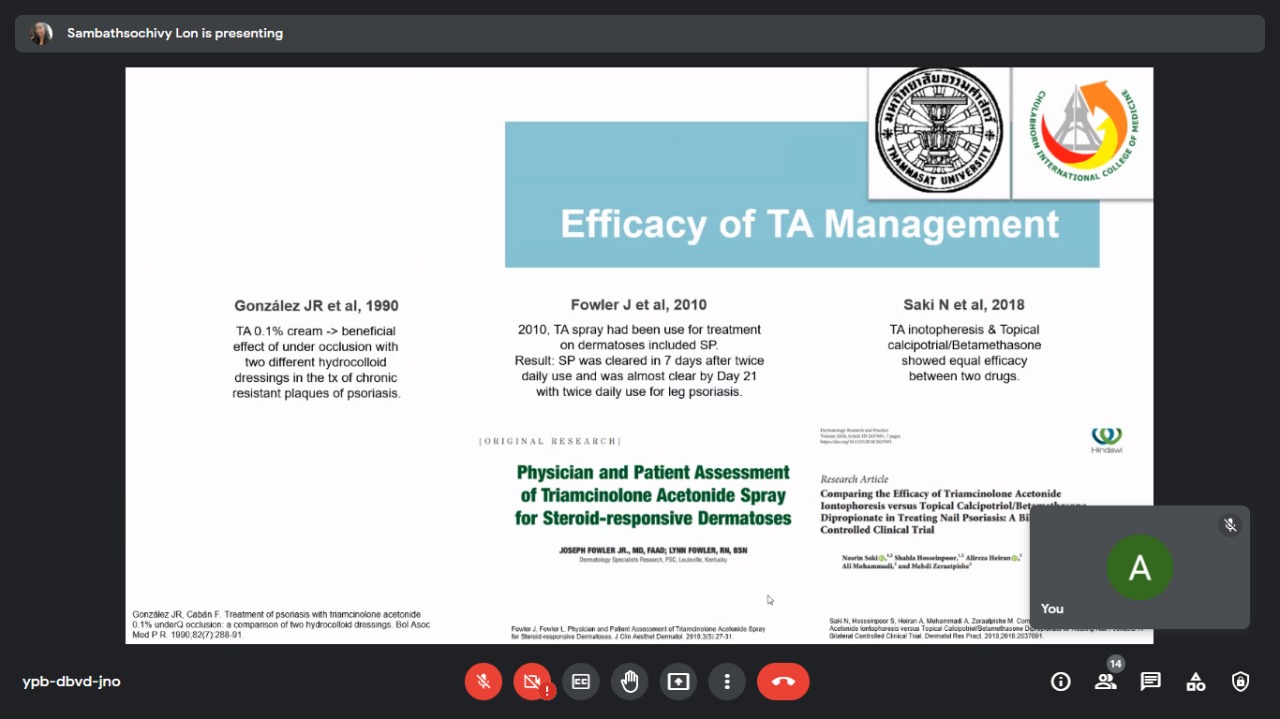Unmute the microphone
Viewport: 1280px width, 719px height.
click(x=483, y=682)
